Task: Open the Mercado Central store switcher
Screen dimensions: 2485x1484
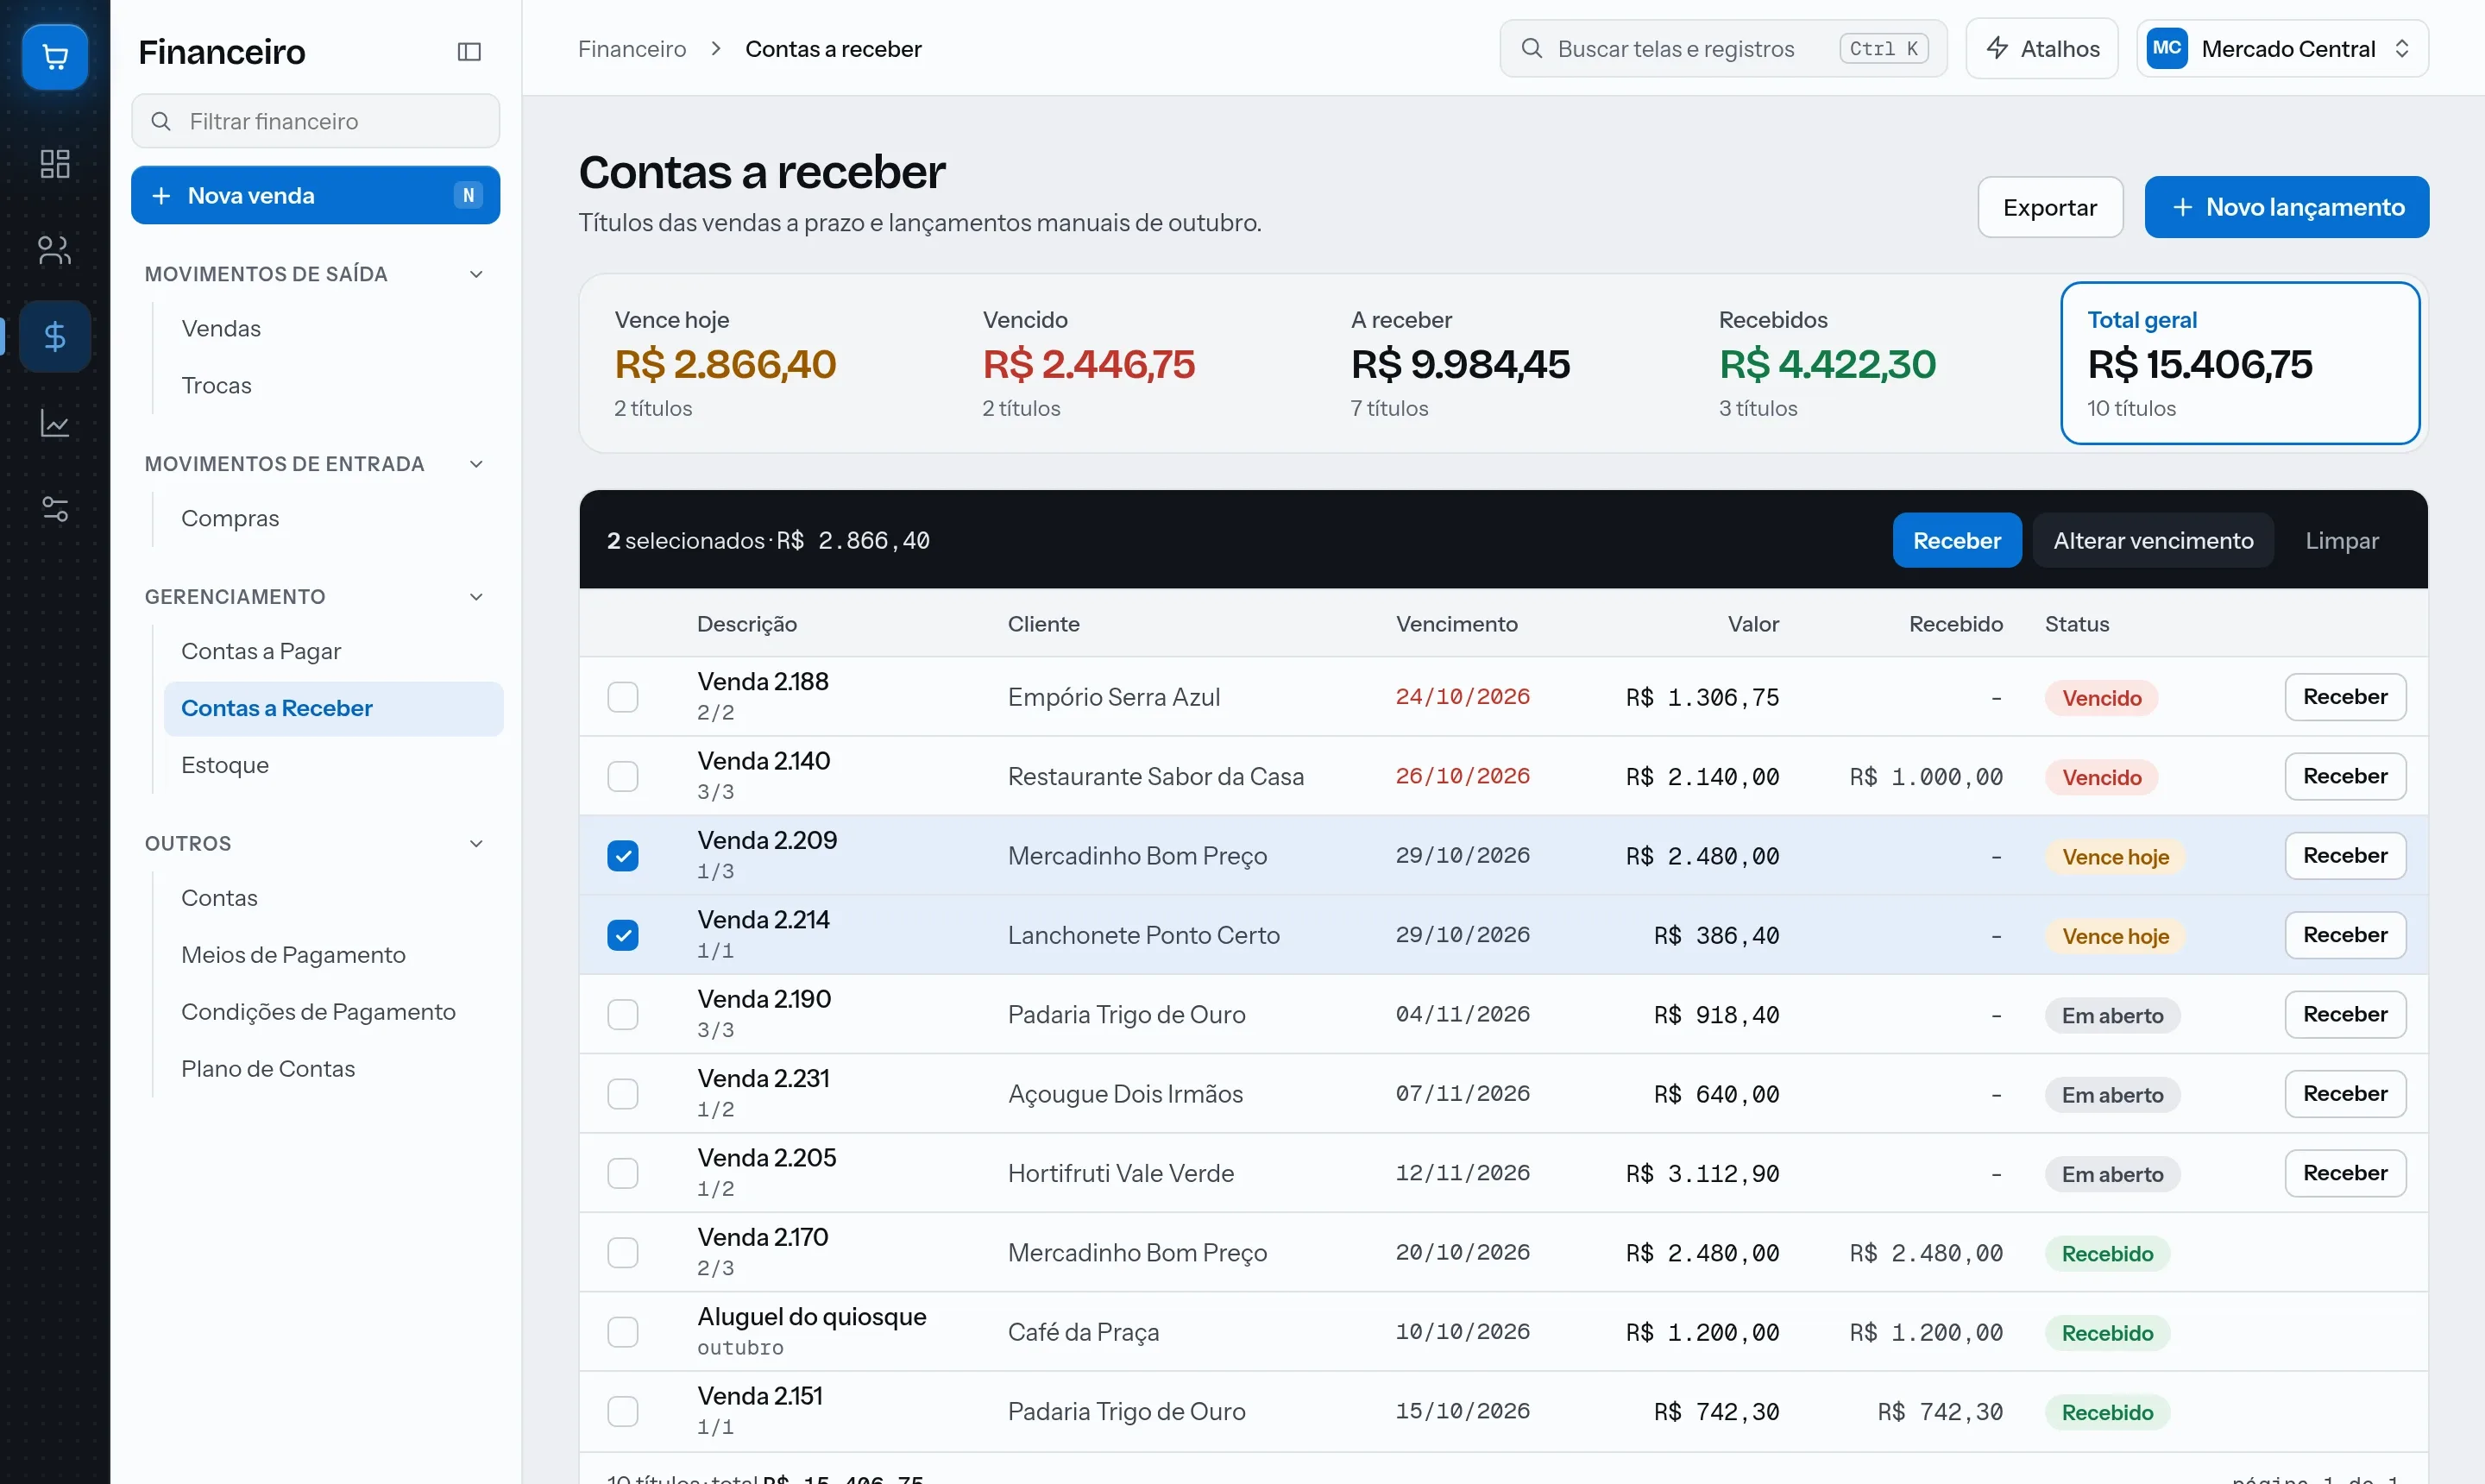Action: pos(2282,49)
